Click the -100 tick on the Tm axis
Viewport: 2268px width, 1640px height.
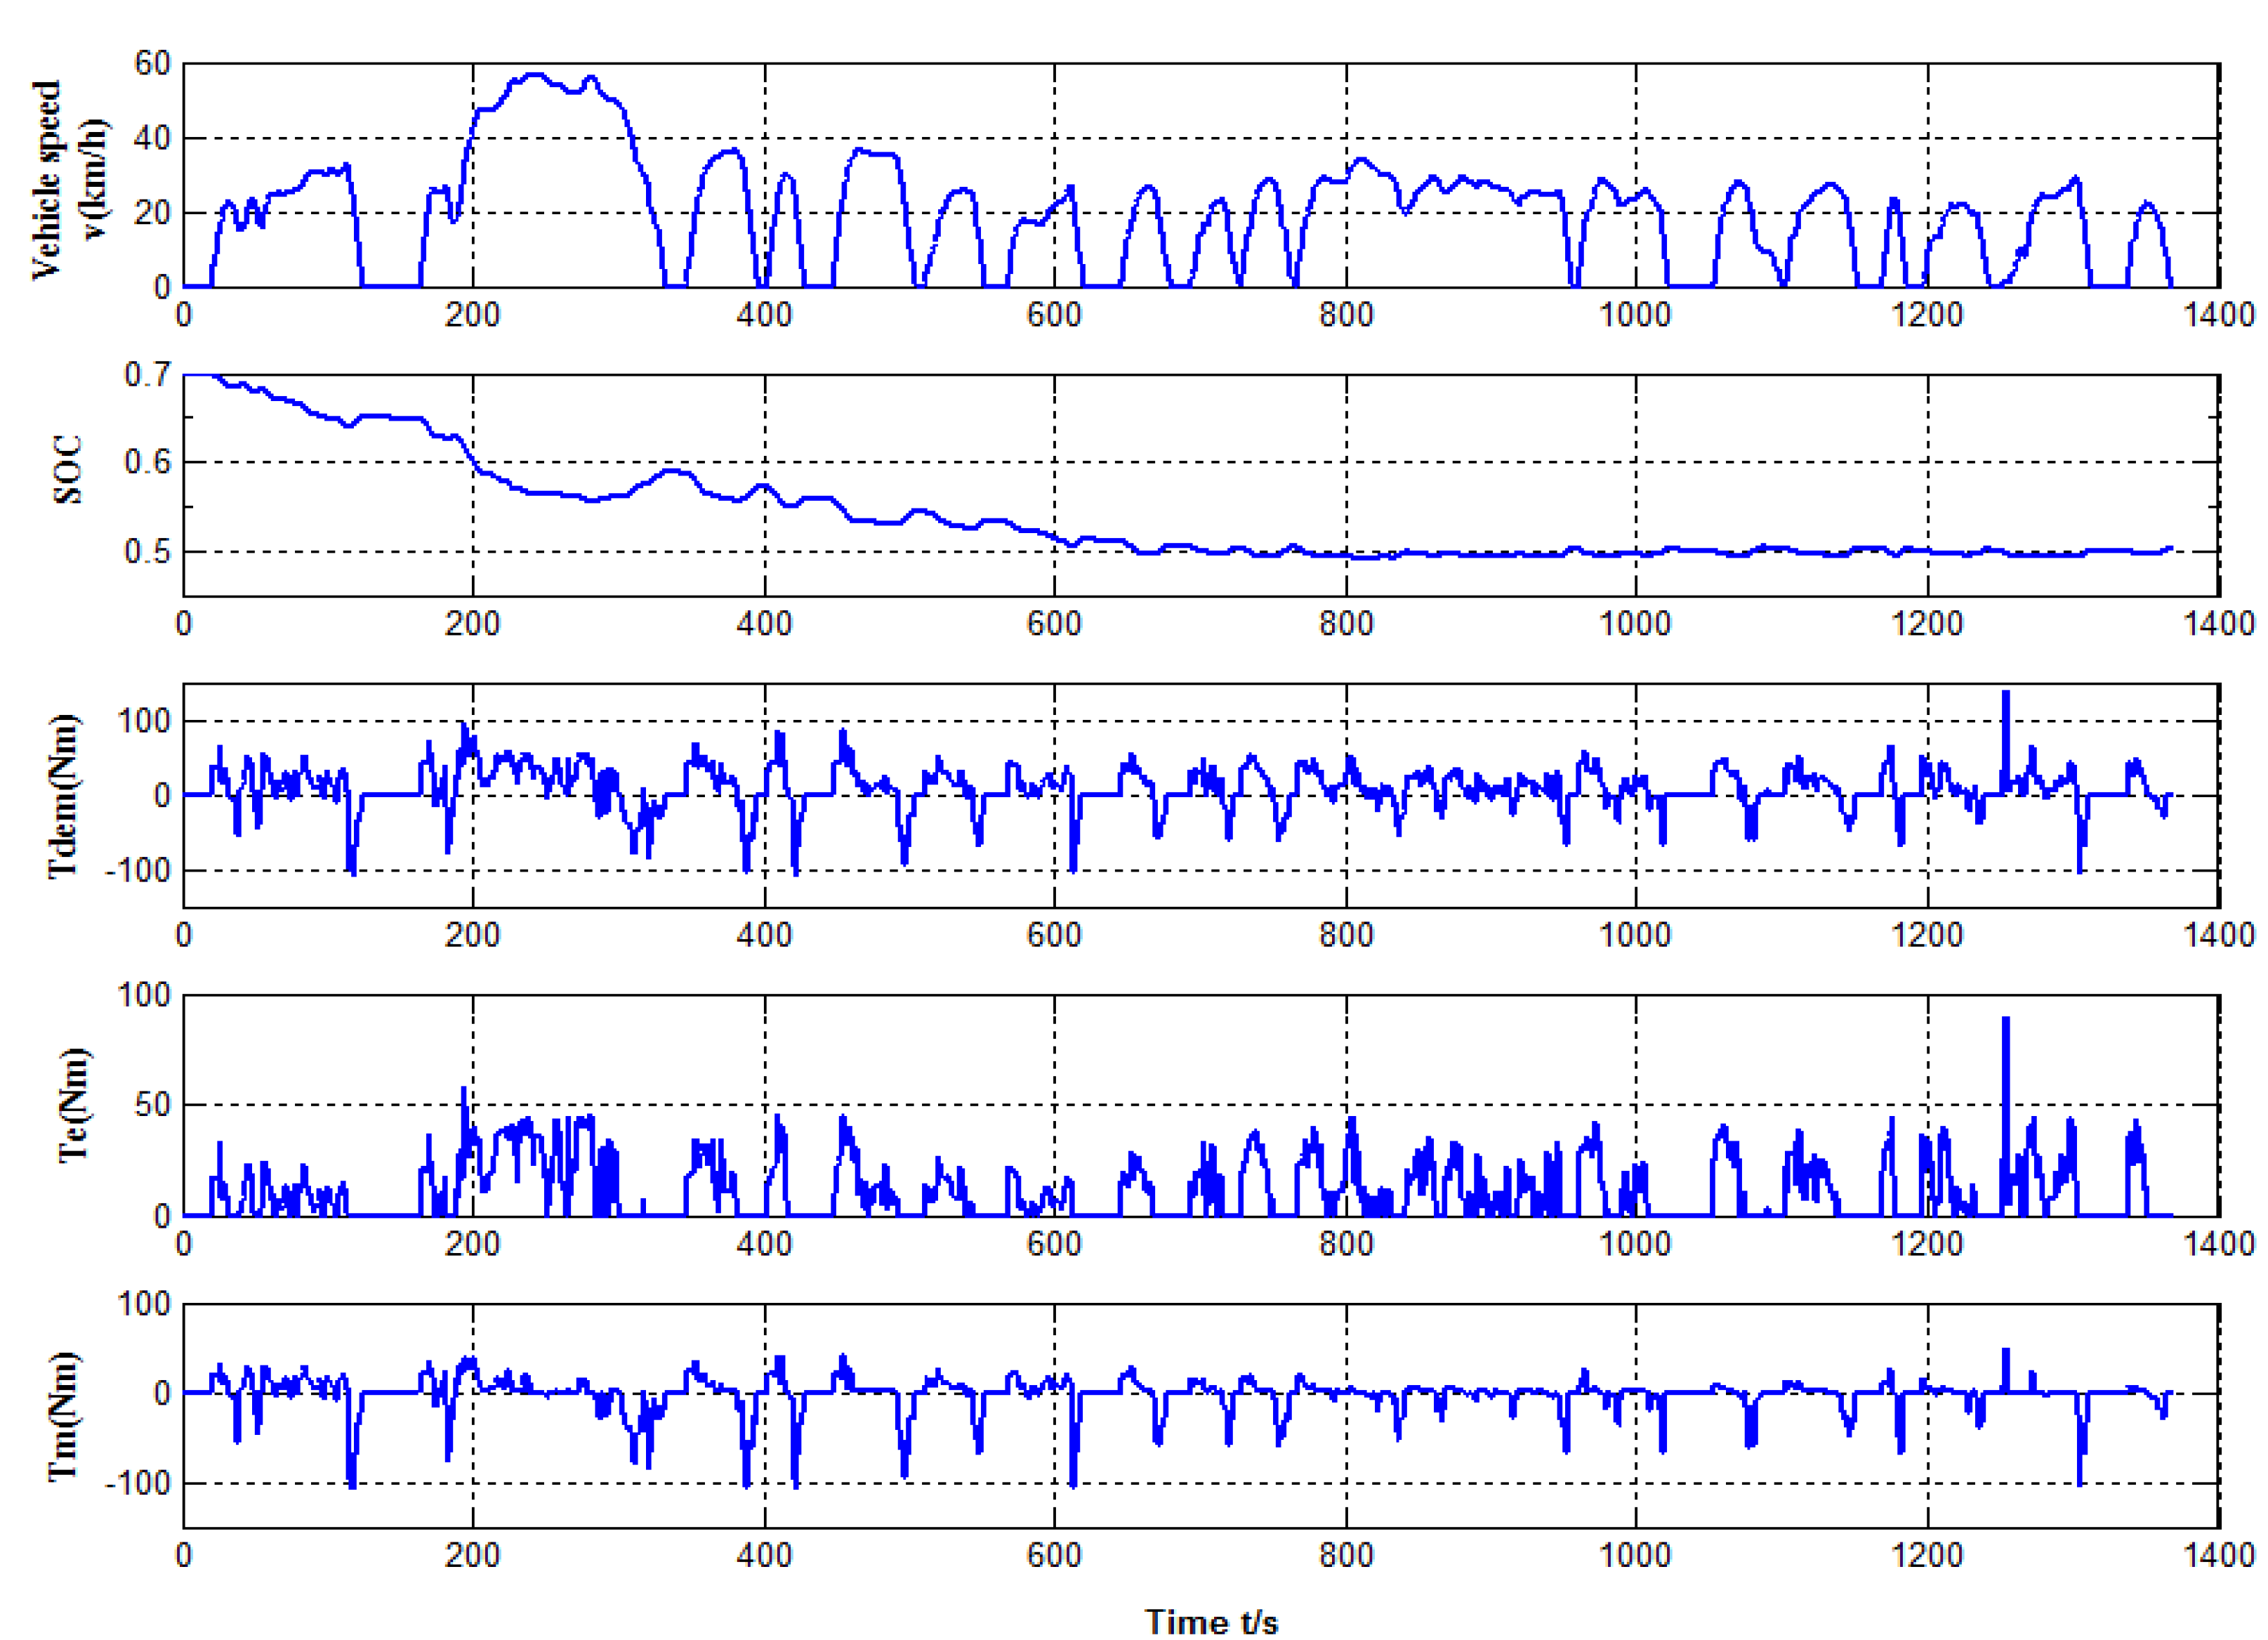[138, 1483]
